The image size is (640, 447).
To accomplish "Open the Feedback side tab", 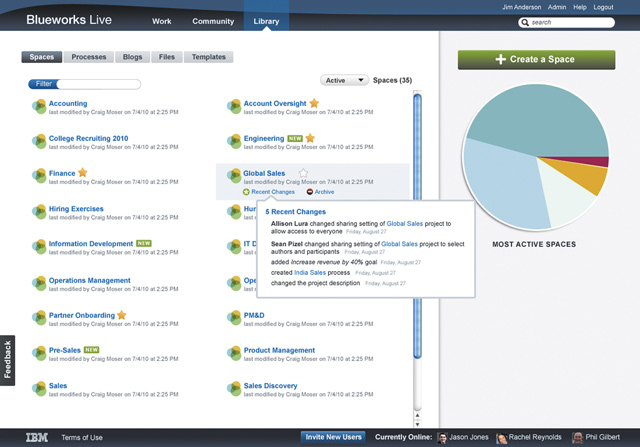I will [x=7, y=360].
